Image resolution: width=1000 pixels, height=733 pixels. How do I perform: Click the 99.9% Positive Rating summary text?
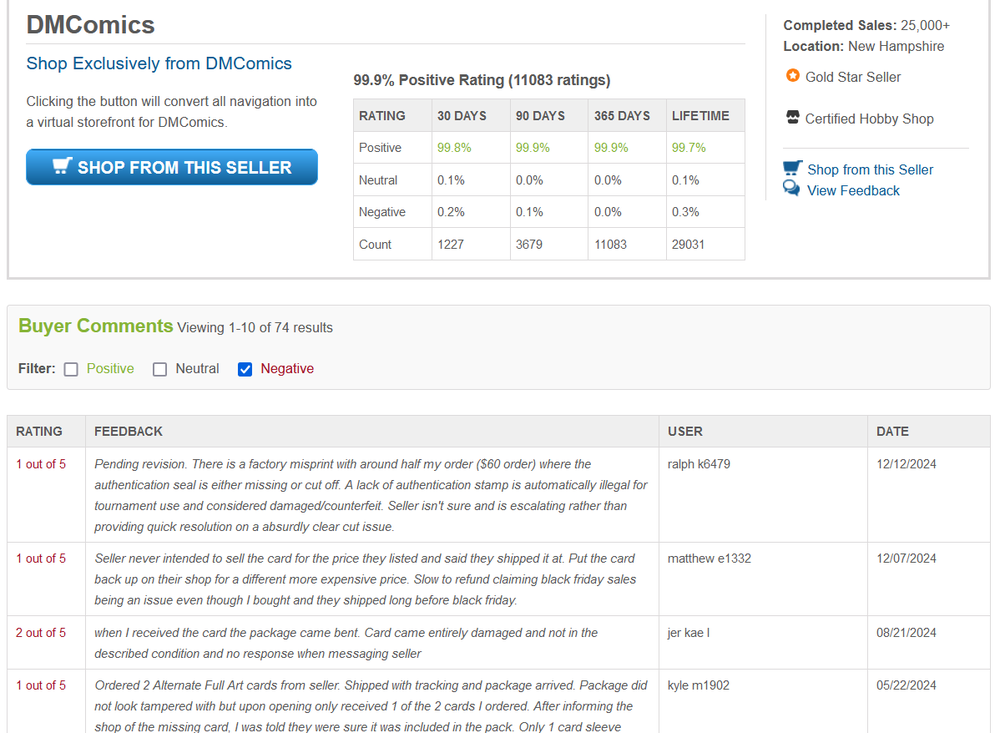click(482, 80)
